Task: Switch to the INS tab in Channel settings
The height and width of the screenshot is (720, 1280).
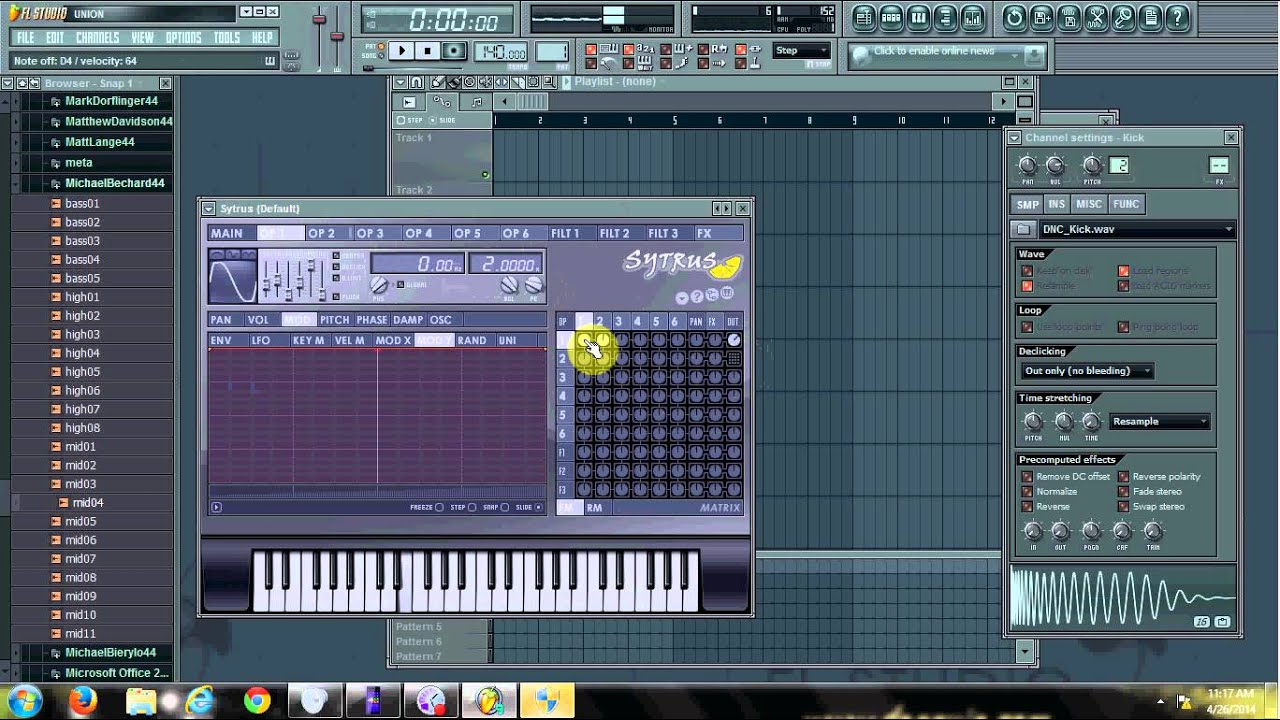Action: click(x=1057, y=204)
